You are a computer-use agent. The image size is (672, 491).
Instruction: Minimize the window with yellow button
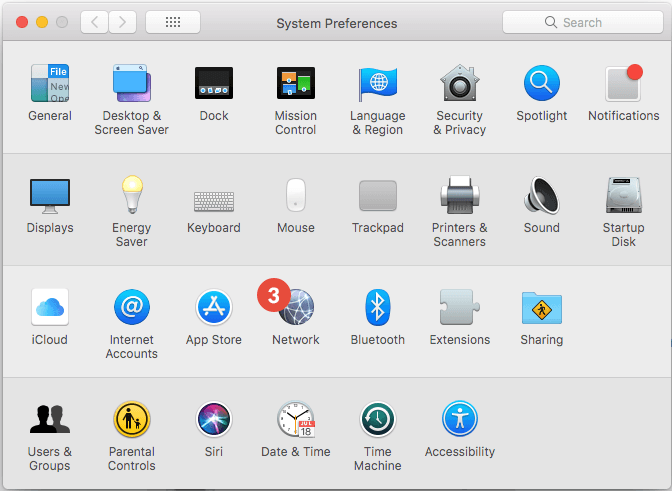(42, 22)
